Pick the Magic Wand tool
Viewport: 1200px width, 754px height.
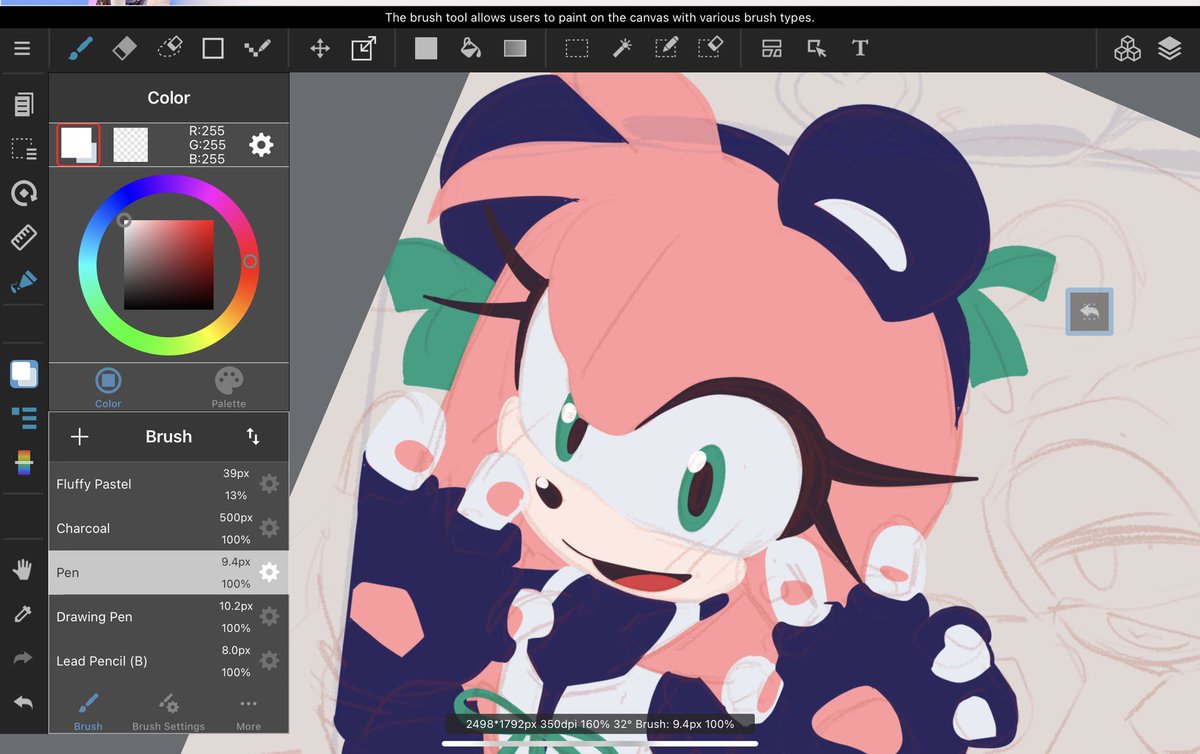(622, 48)
